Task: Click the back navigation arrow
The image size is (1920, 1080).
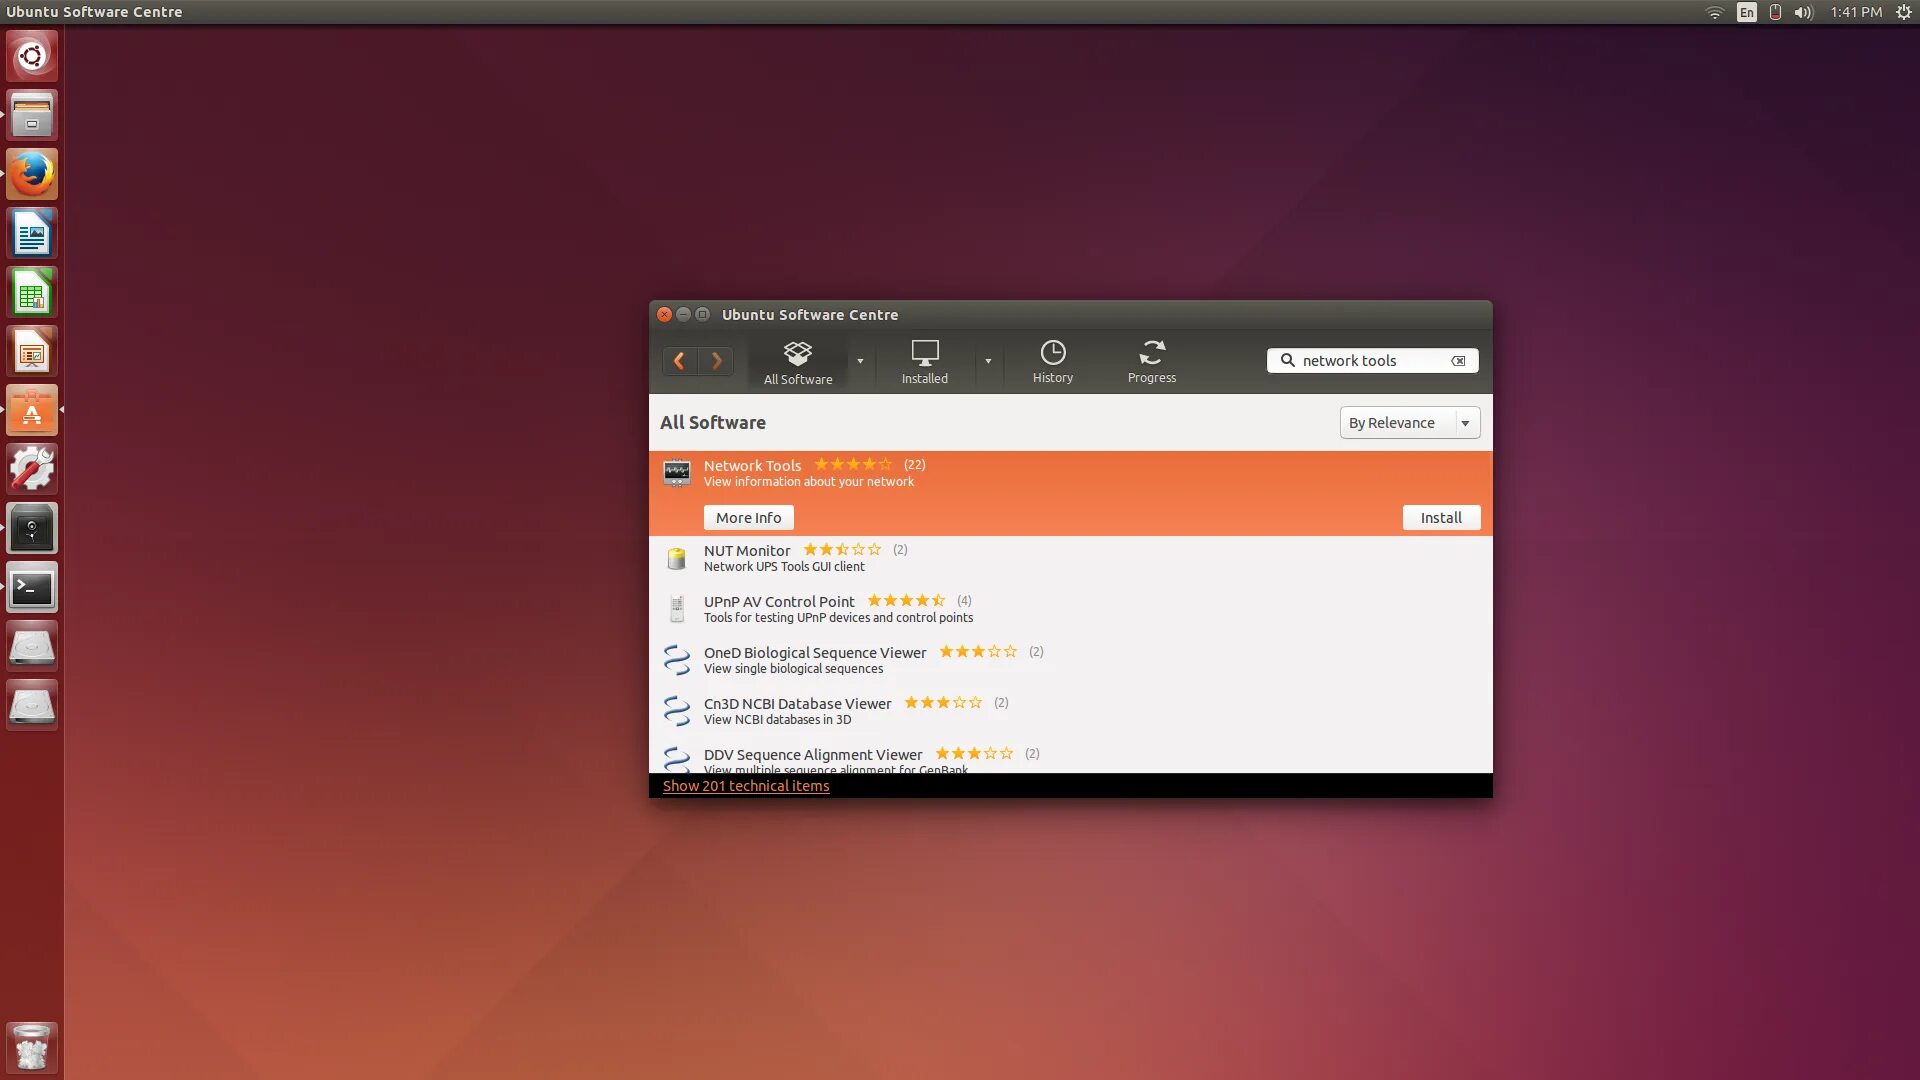Action: pos(679,361)
